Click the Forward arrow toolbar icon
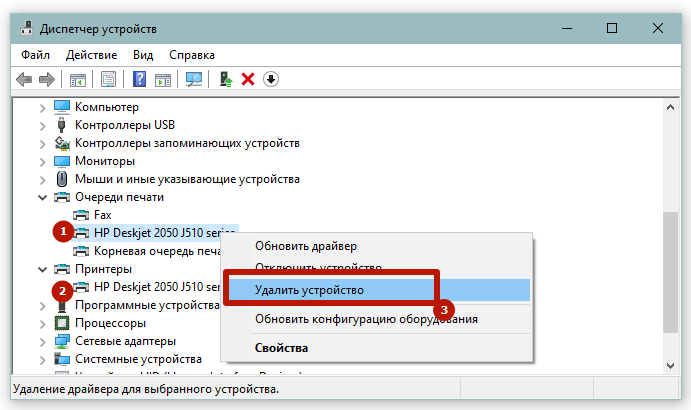The width and height of the screenshot is (691, 410). (x=47, y=79)
